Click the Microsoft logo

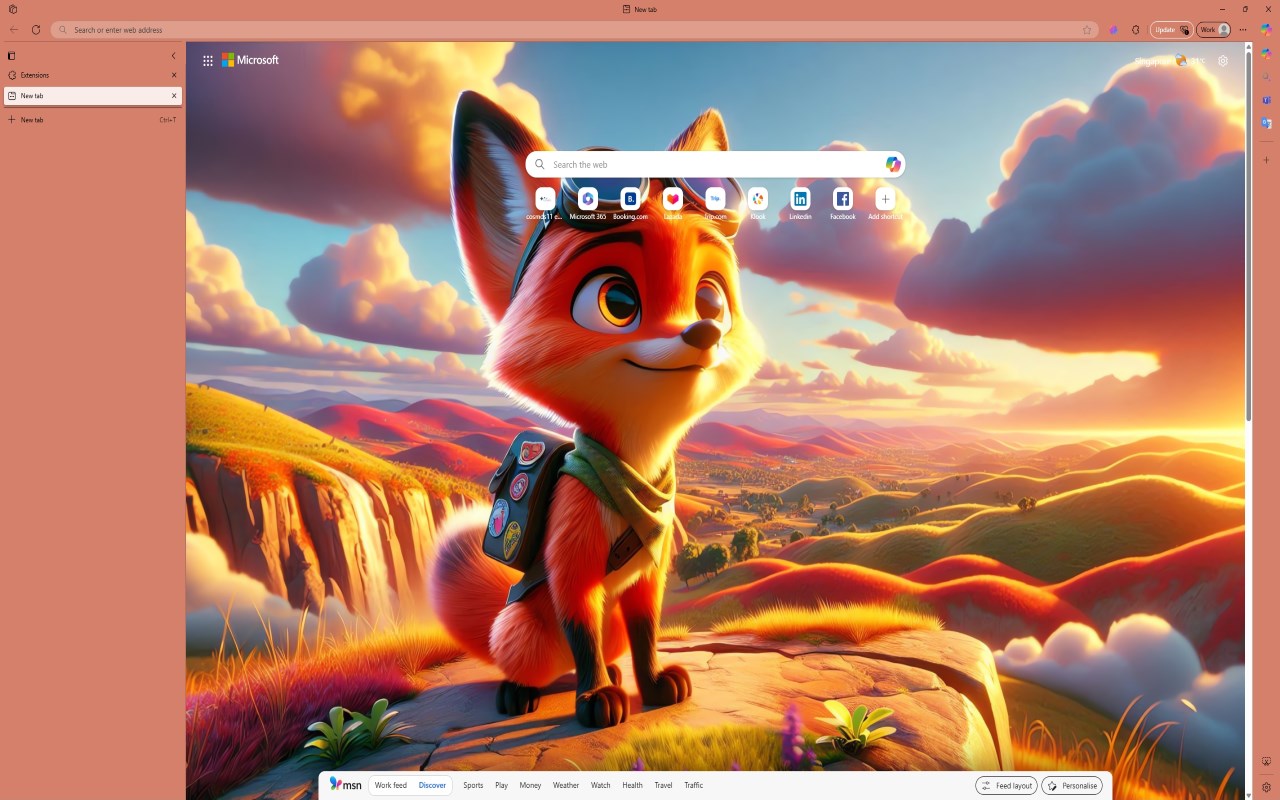click(x=250, y=60)
